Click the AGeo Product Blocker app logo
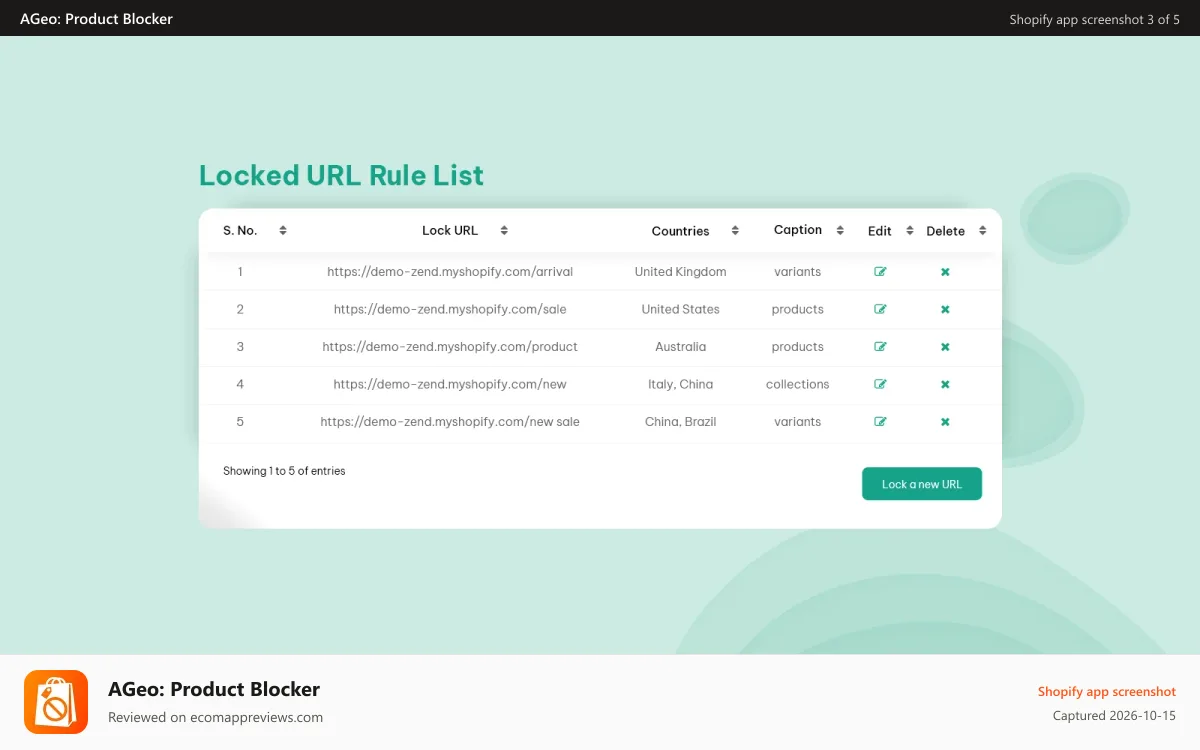The height and width of the screenshot is (750, 1200). (x=56, y=702)
